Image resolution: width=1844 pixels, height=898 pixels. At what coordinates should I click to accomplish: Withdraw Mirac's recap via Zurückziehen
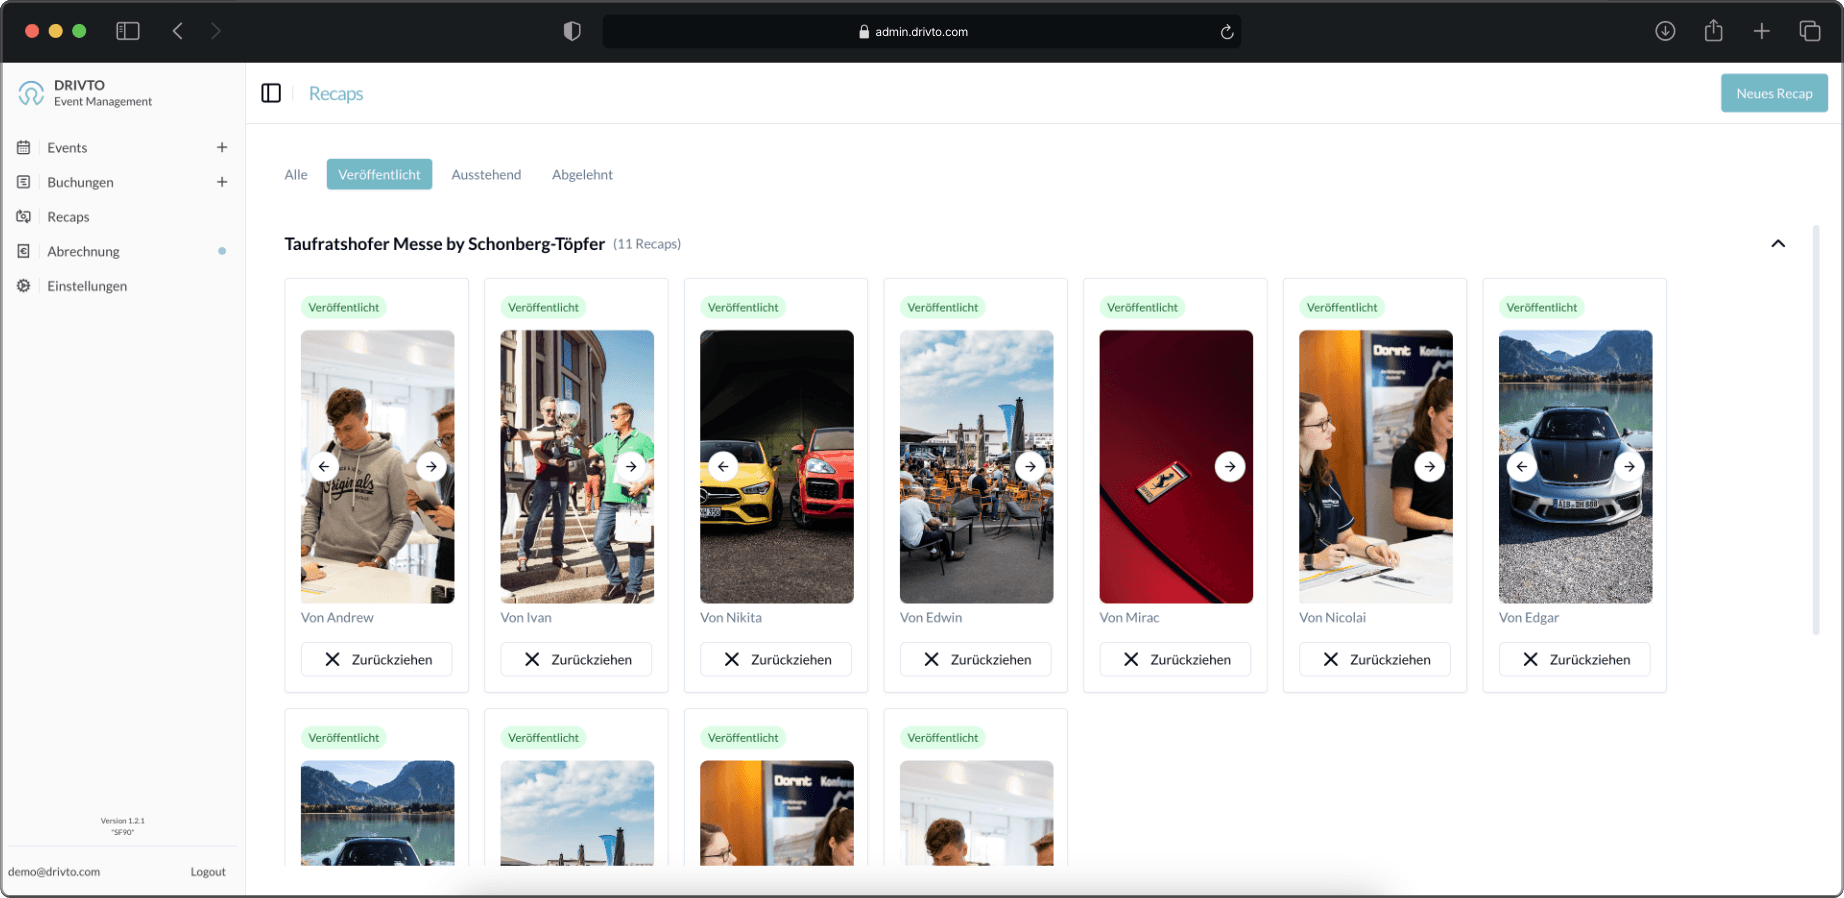1175,659
